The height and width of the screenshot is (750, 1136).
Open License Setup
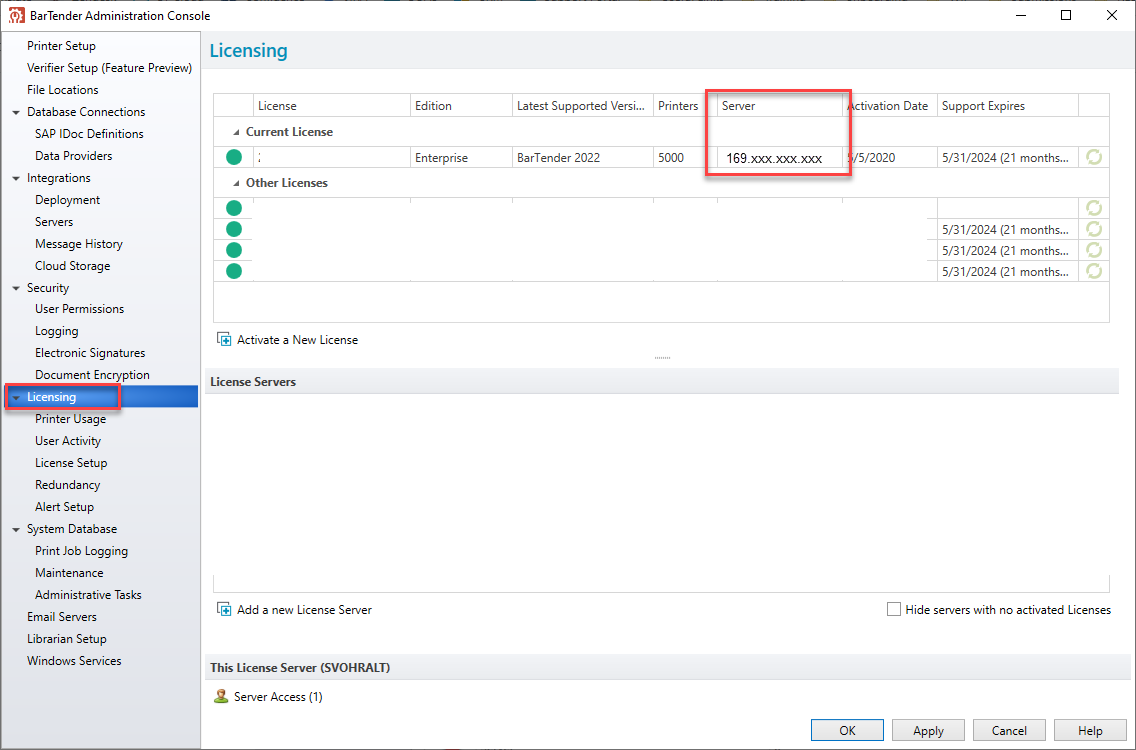[x=71, y=463]
